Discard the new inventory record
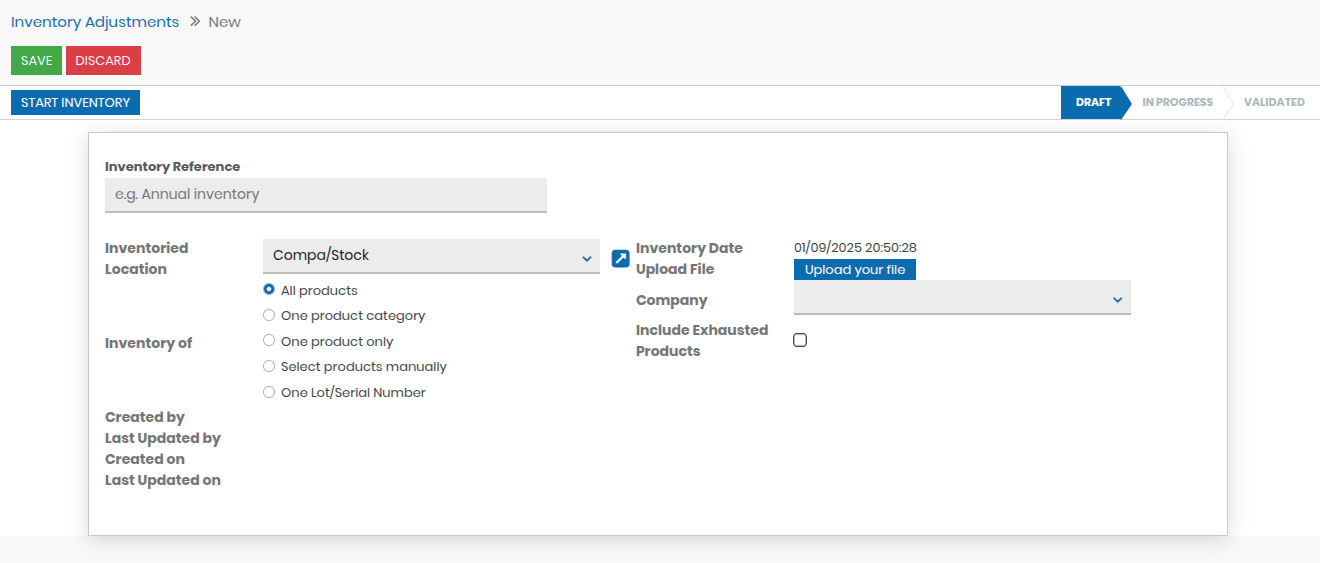The image size is (1320, 563). [103, 60]
